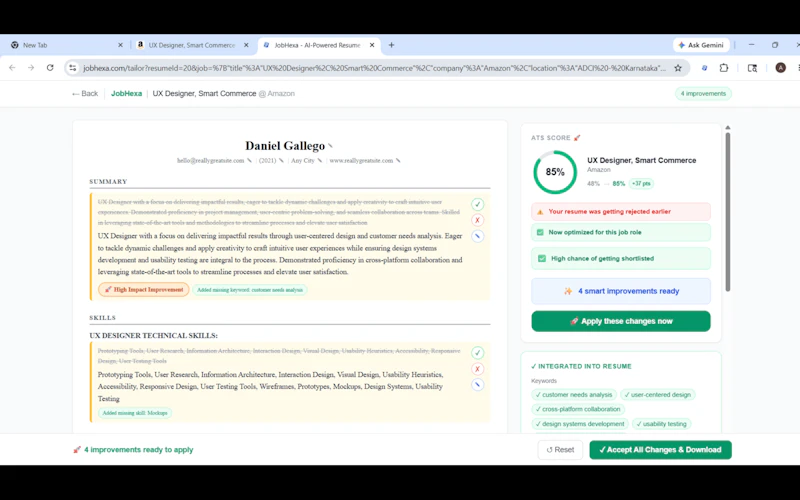This screenshot has height=500, width=800.
Task: Click Apply these changes now
Action: pos(620,321)
